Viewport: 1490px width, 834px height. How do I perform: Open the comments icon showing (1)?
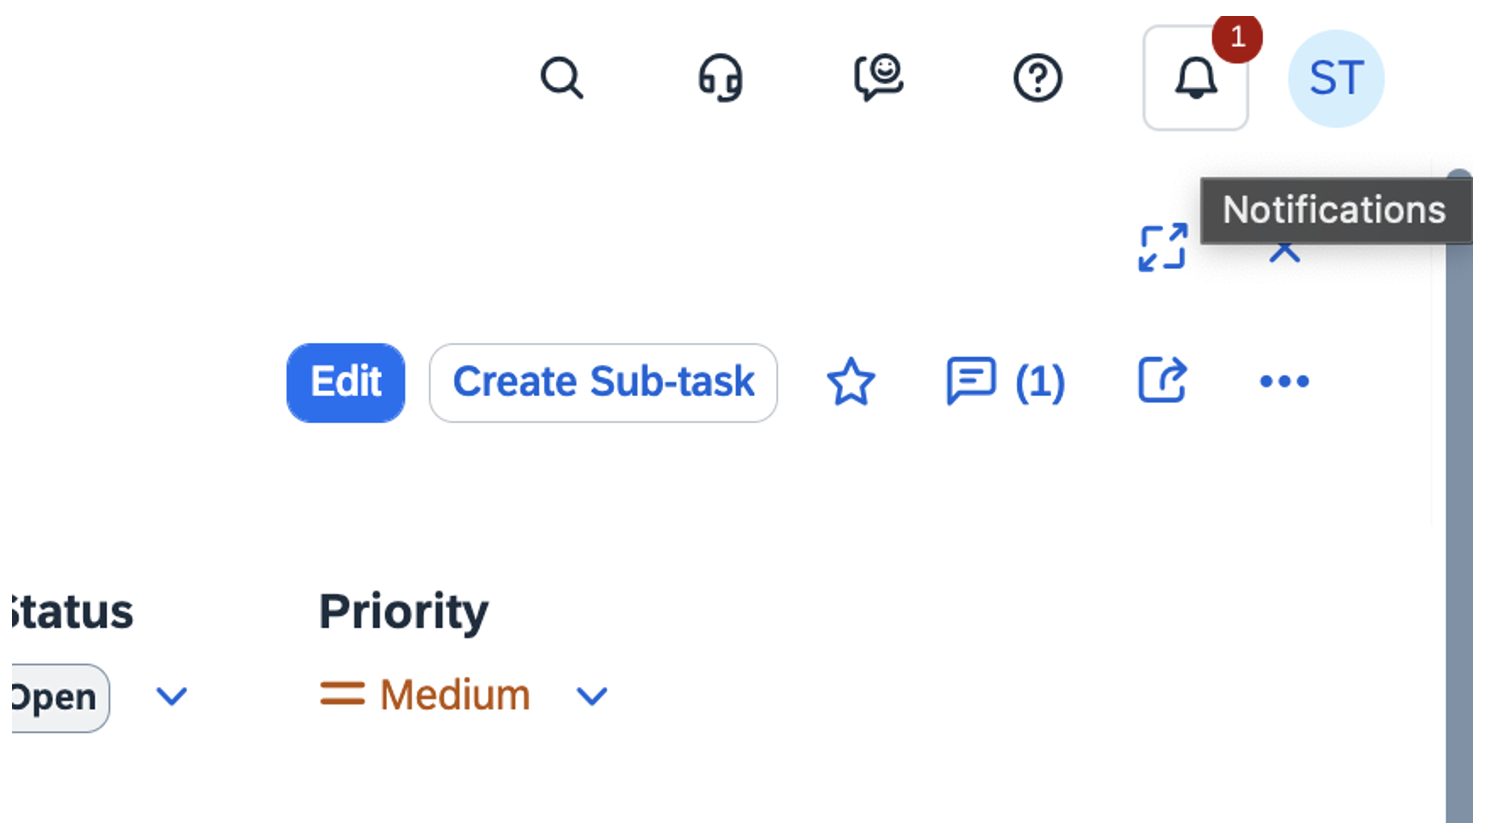pyautogui.click(x=1005, y=382)
